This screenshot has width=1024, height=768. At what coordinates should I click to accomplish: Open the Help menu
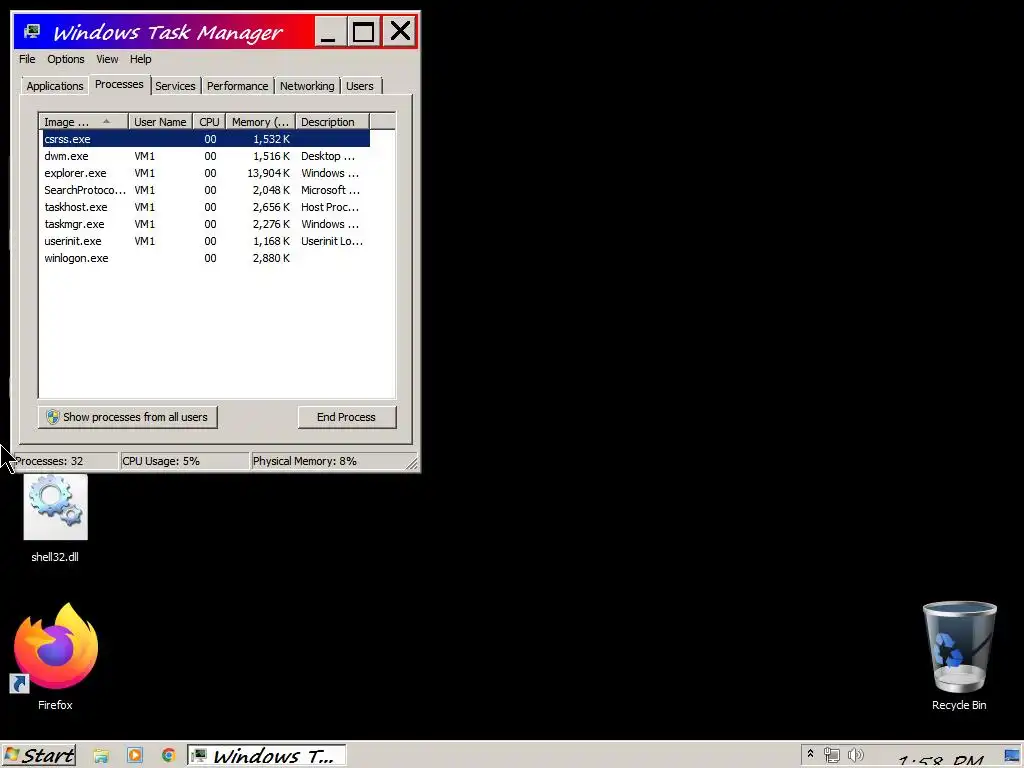140,59
